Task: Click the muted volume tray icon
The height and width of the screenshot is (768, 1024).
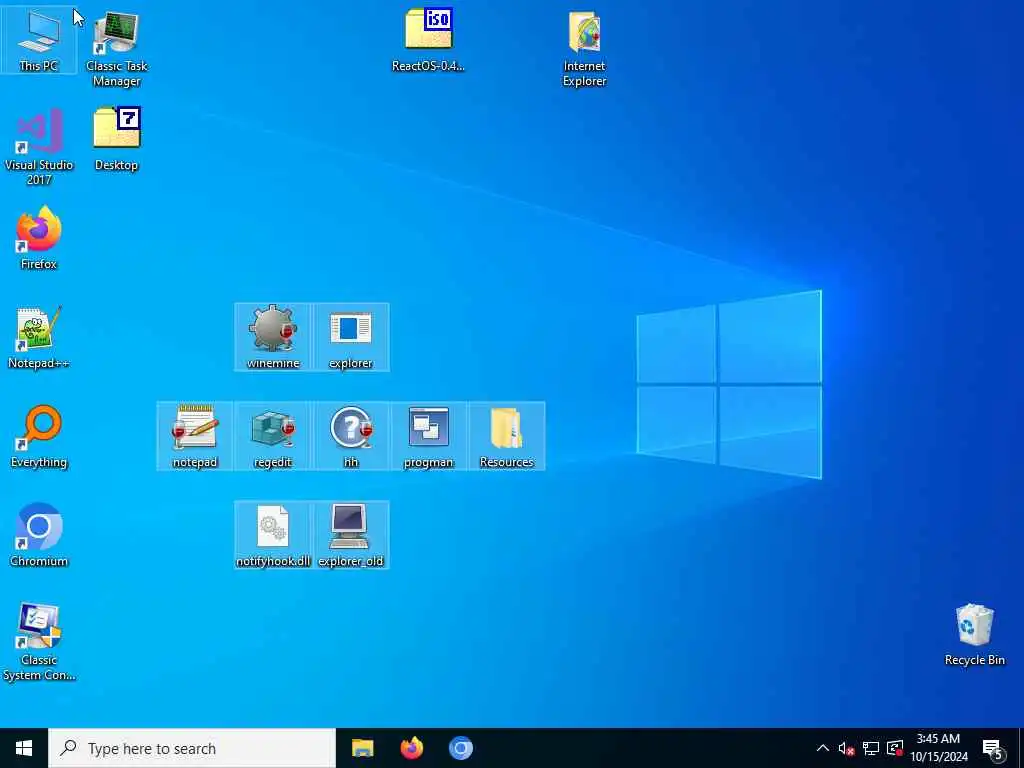Action: point(846,748)
